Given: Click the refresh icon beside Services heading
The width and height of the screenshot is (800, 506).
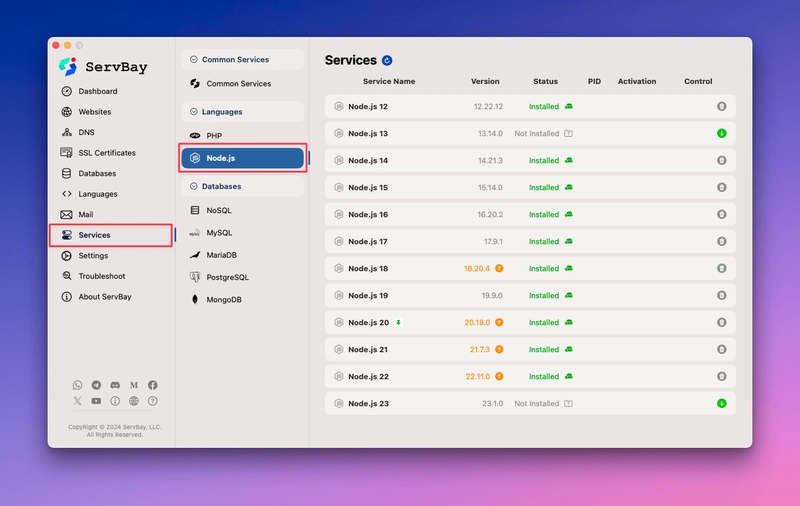Looking at the screenshot, I should pos(387,61).
